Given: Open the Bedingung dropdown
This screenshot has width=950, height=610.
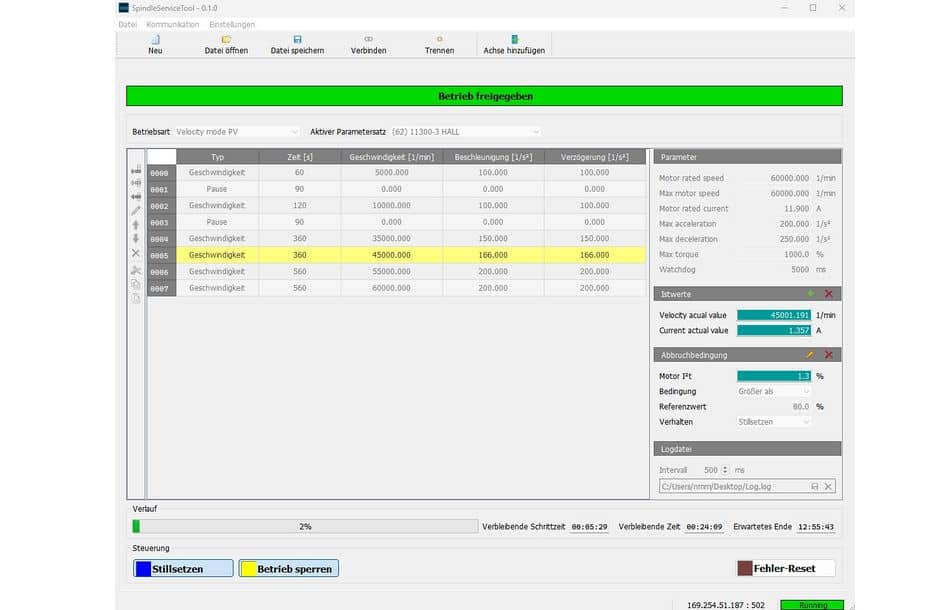Looking at the screenshot, I should (x=774, y=391).
